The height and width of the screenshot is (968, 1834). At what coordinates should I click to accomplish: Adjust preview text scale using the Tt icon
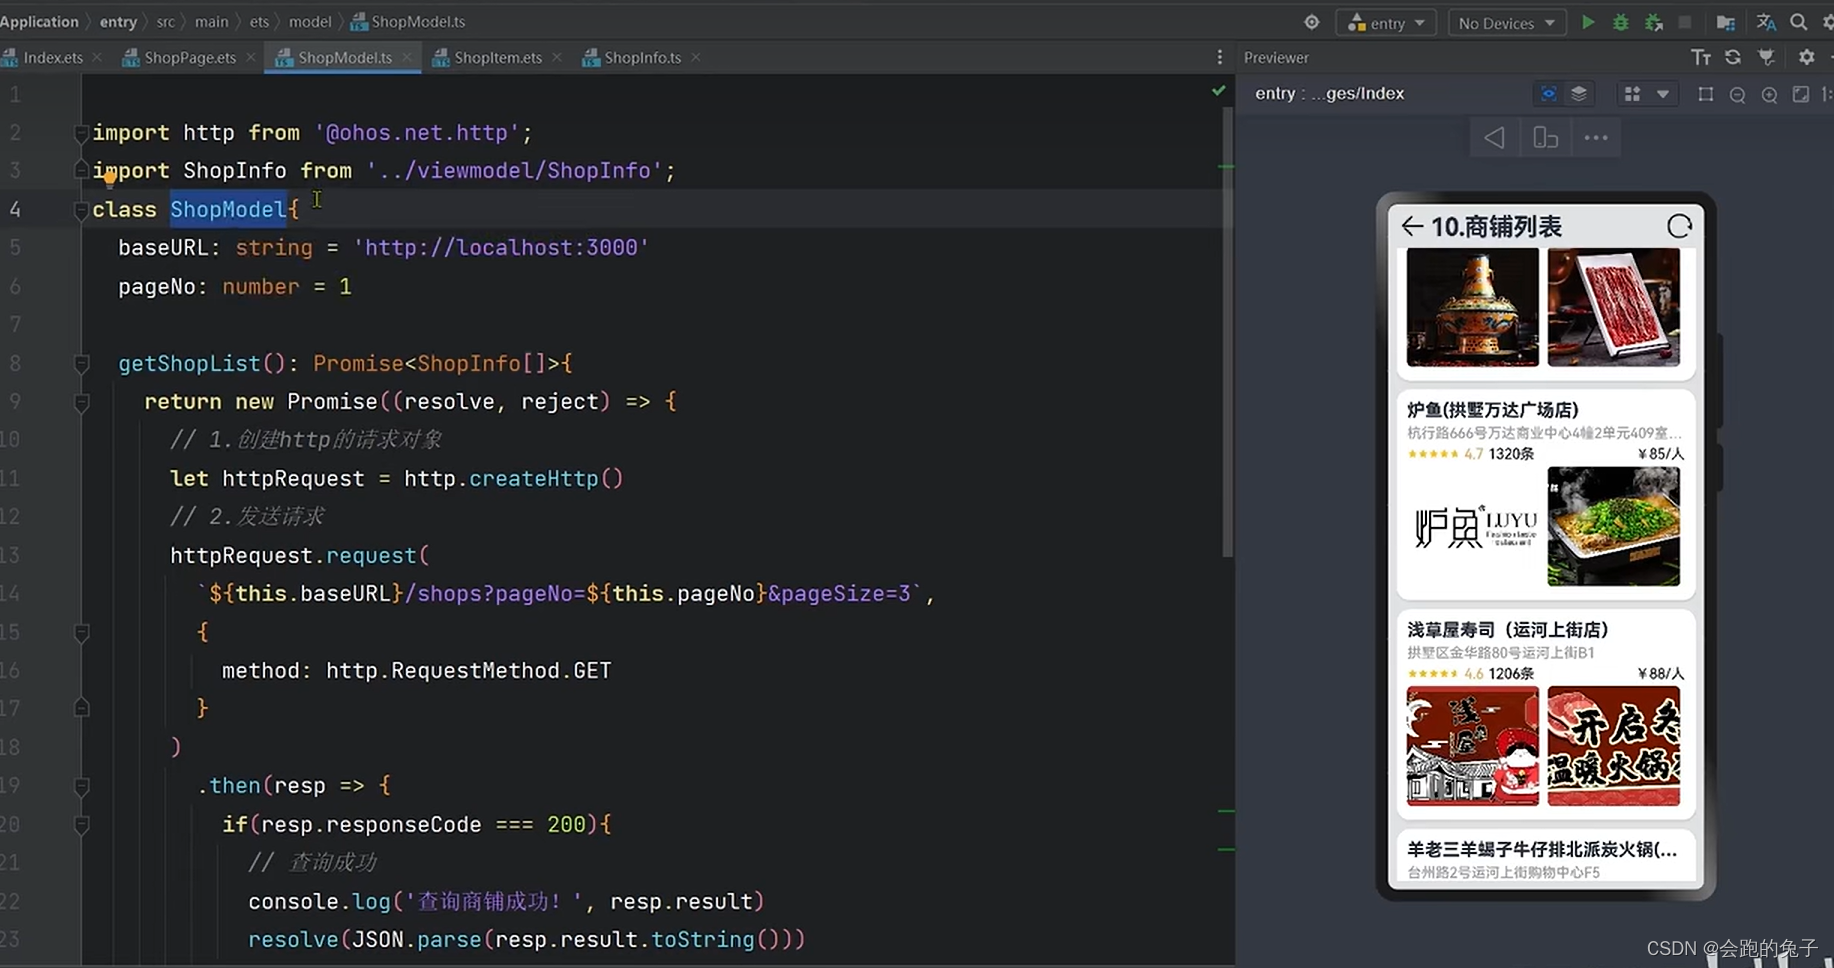(1701, 57)
